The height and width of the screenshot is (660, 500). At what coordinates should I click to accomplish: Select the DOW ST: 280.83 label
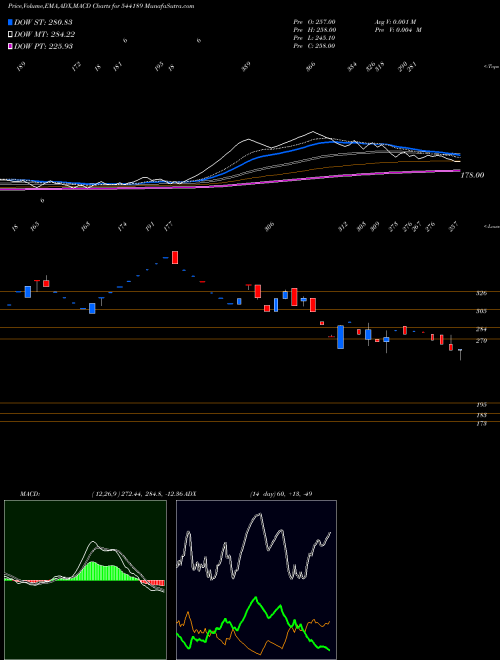[43, 22]
